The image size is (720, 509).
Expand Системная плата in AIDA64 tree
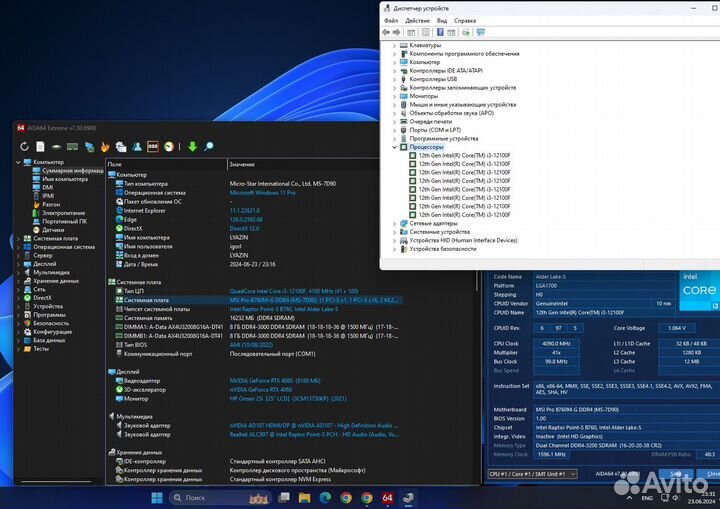pos(18,238)
